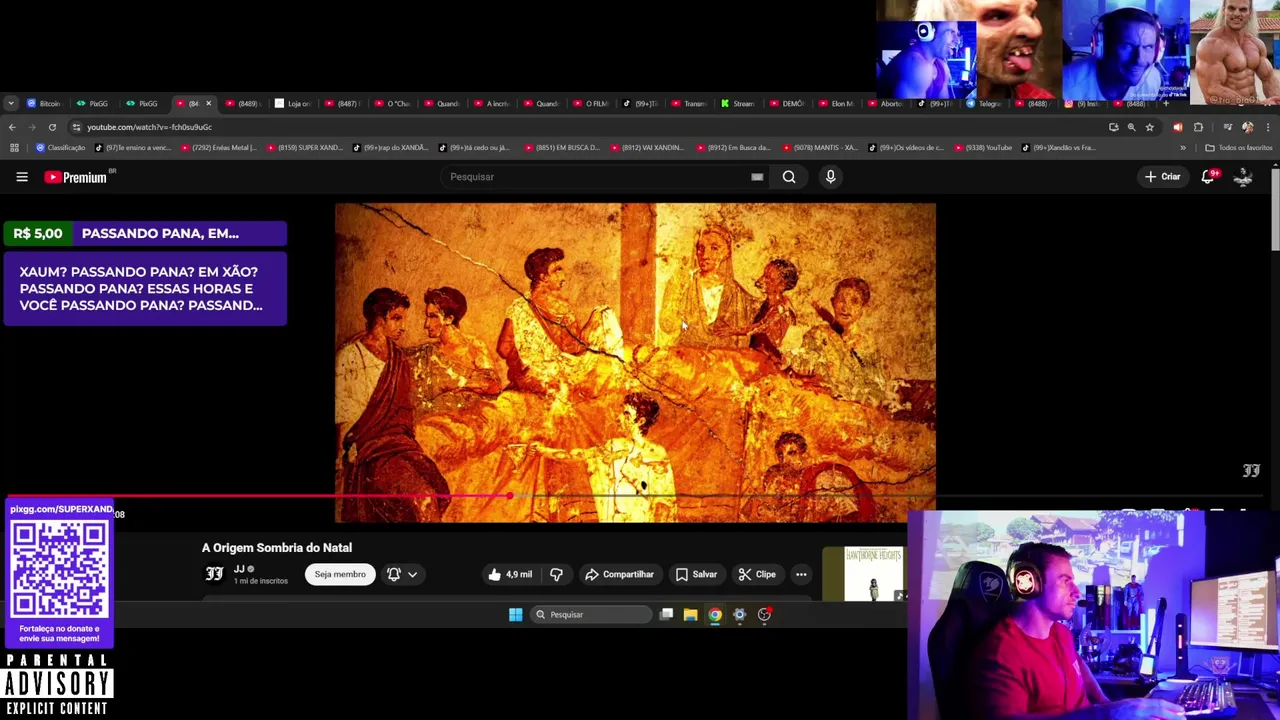Bookmark this page with the star icon
Screen dimensions: 1280x720
coord(1149,127)
